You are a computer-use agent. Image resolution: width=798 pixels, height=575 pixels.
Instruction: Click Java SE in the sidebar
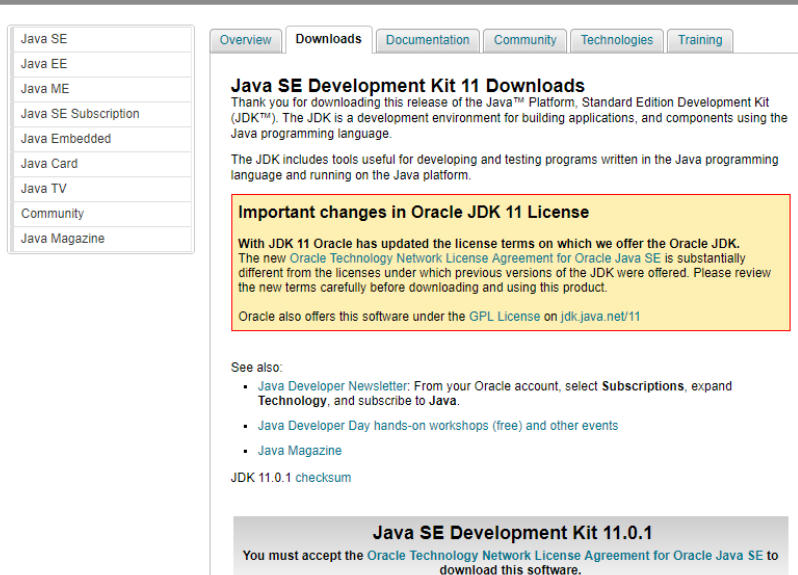click(x=44, y=39)
